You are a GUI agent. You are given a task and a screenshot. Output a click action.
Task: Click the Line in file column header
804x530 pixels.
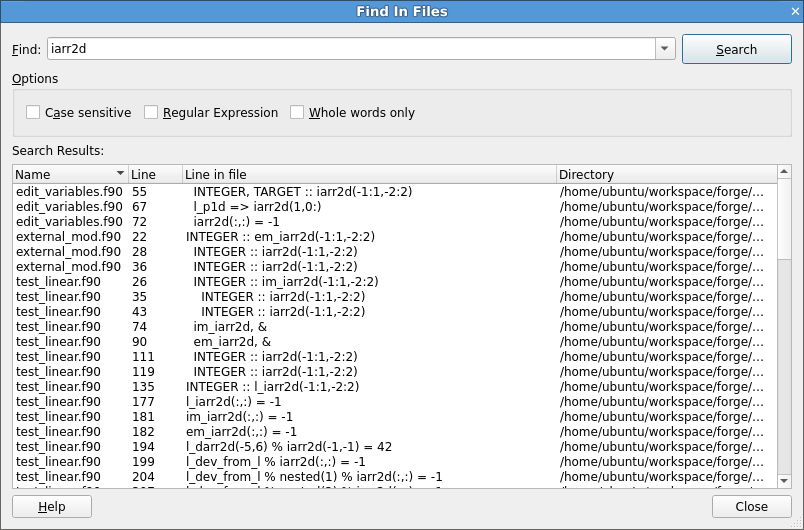pyautogui.click(x=368, y=175)
